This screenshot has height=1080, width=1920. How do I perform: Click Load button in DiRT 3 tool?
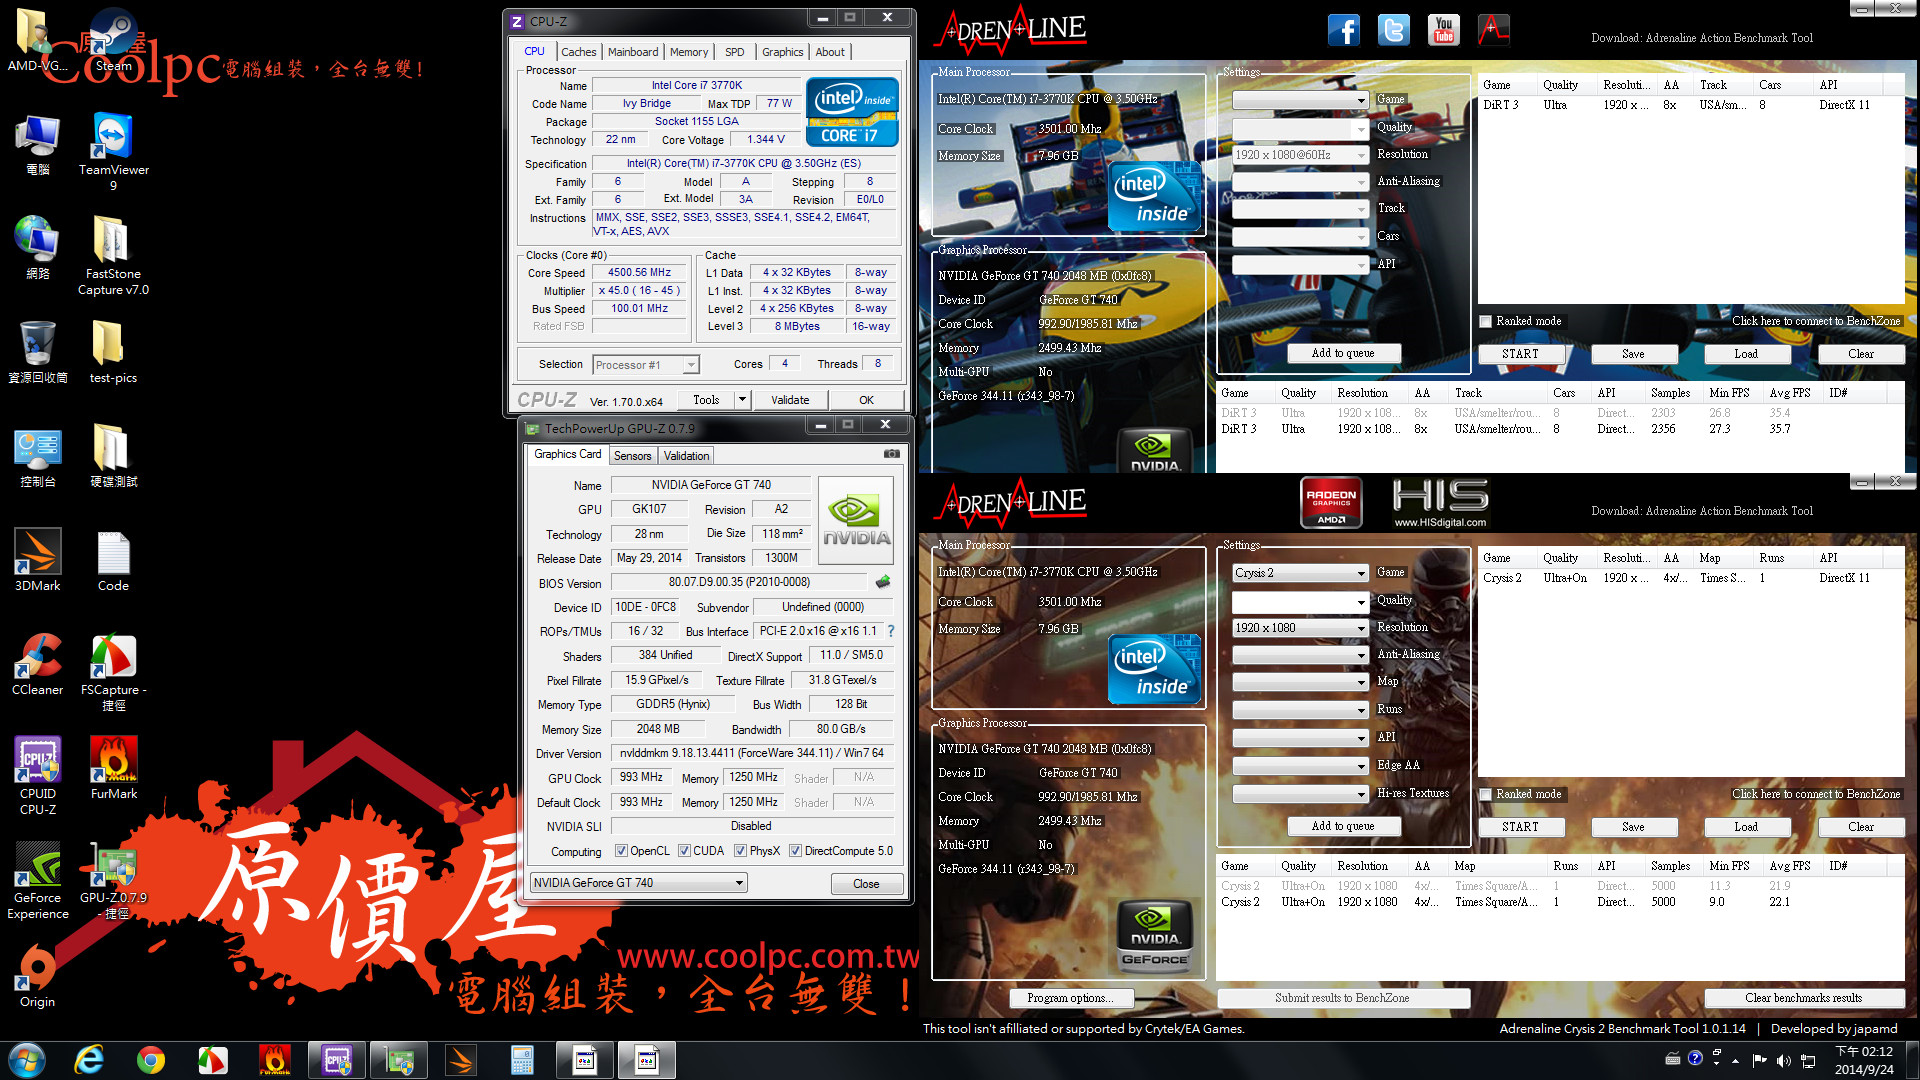(x=1746, y=354)
